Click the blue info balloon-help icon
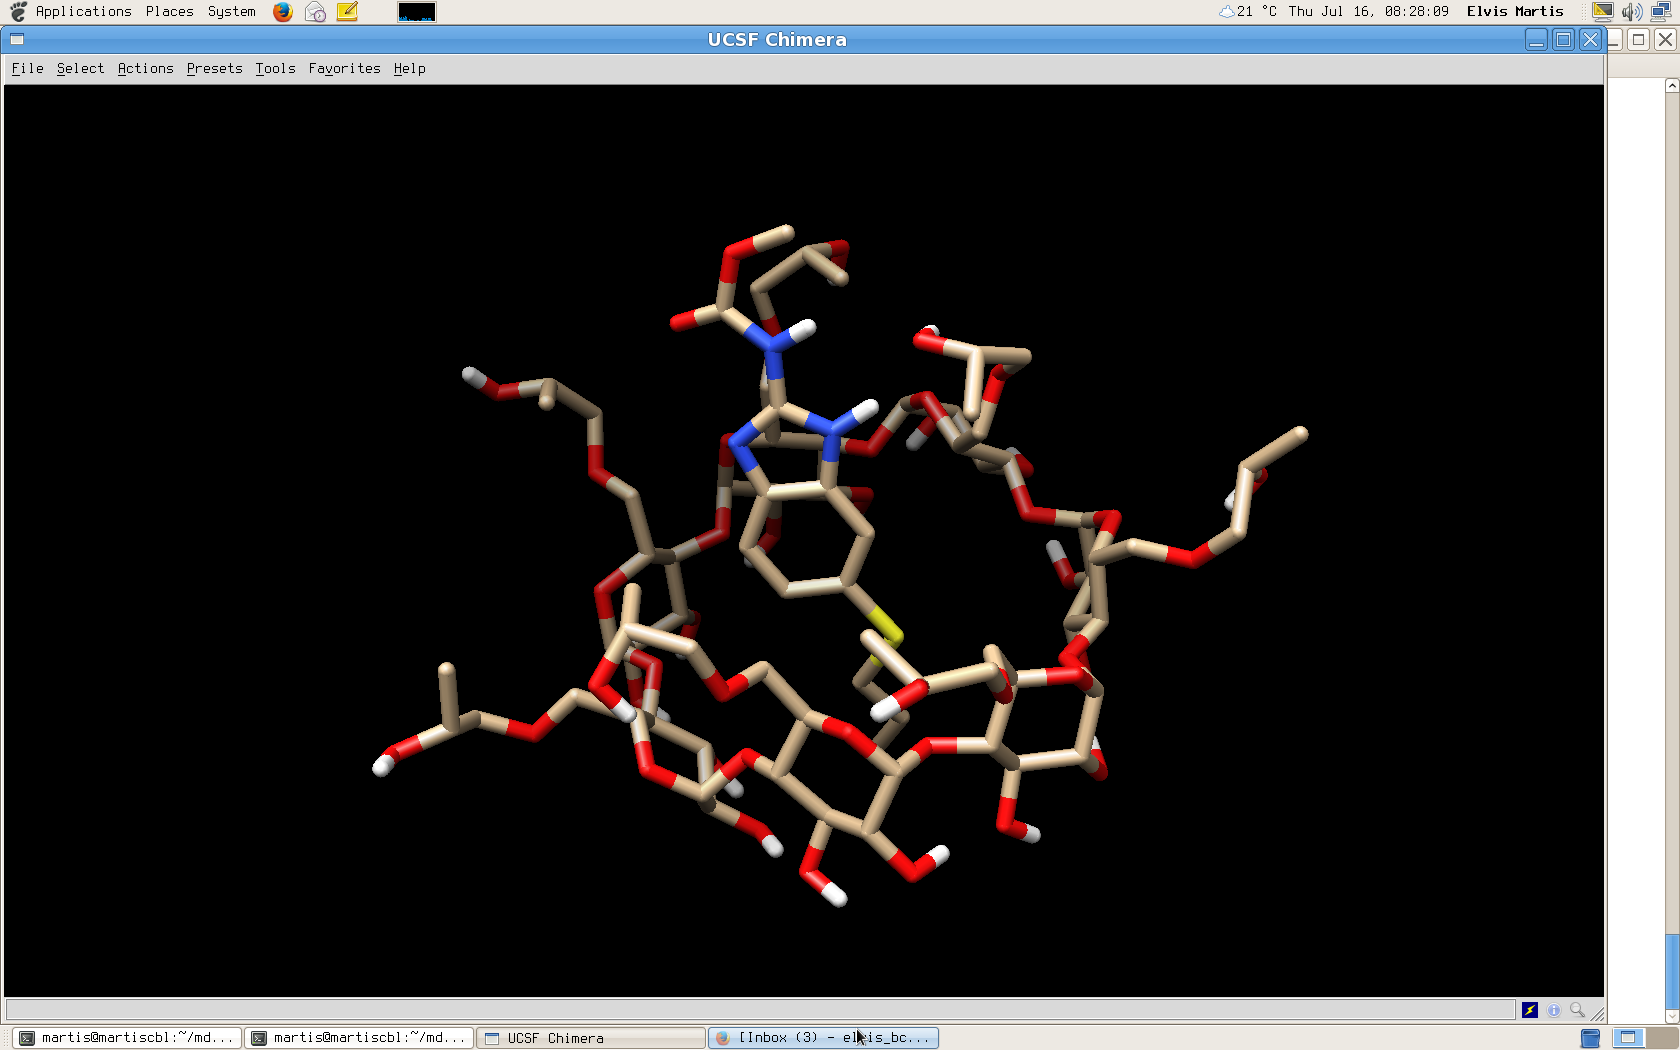The width and height of the screenshot is (1680, 1050). [1553, 1010]
